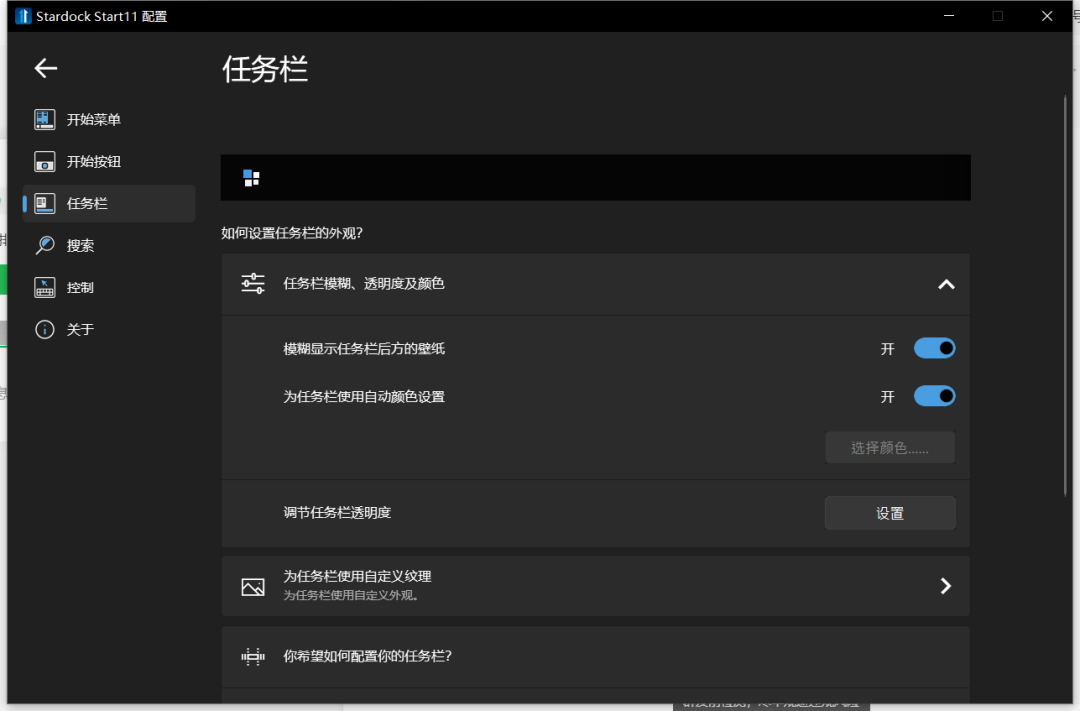Viewport: 1080px width, 711px height.
Task: Close the Start11 configuration window
Action: pos(1047,16)
